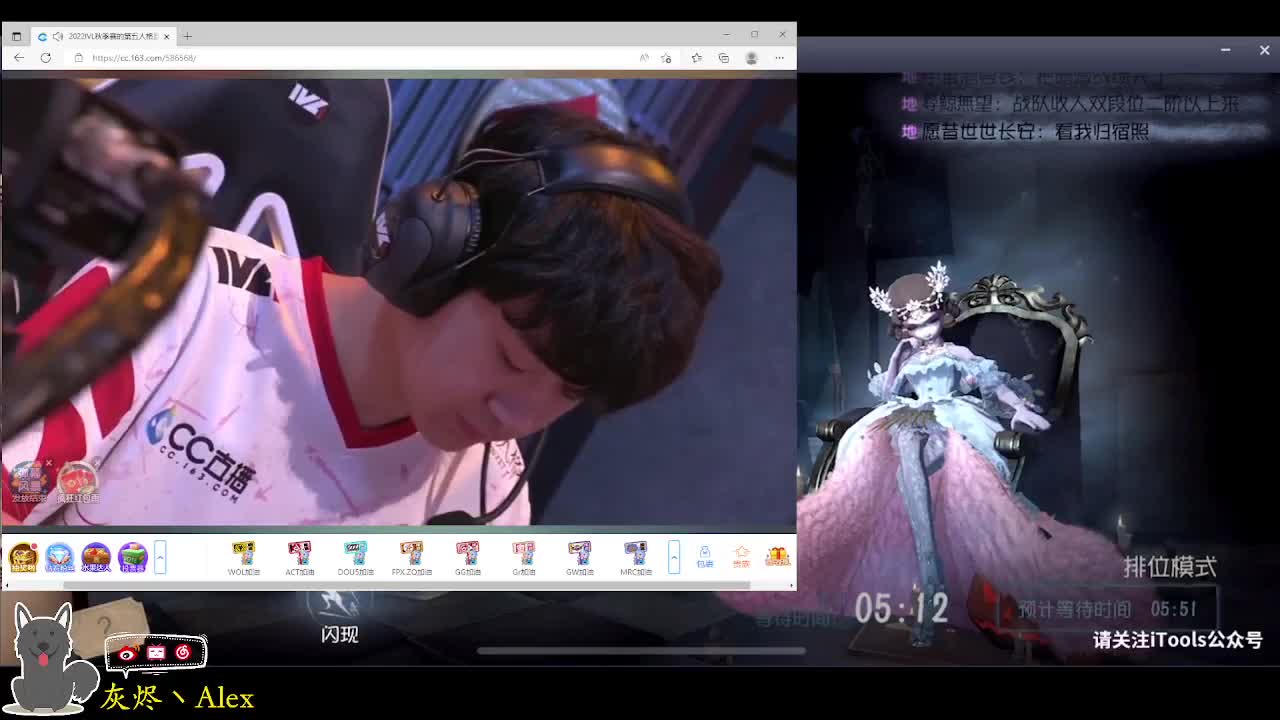Click the mystery question-mark card
Screen dimensions: 1280x720
click(x=108, y=626)
